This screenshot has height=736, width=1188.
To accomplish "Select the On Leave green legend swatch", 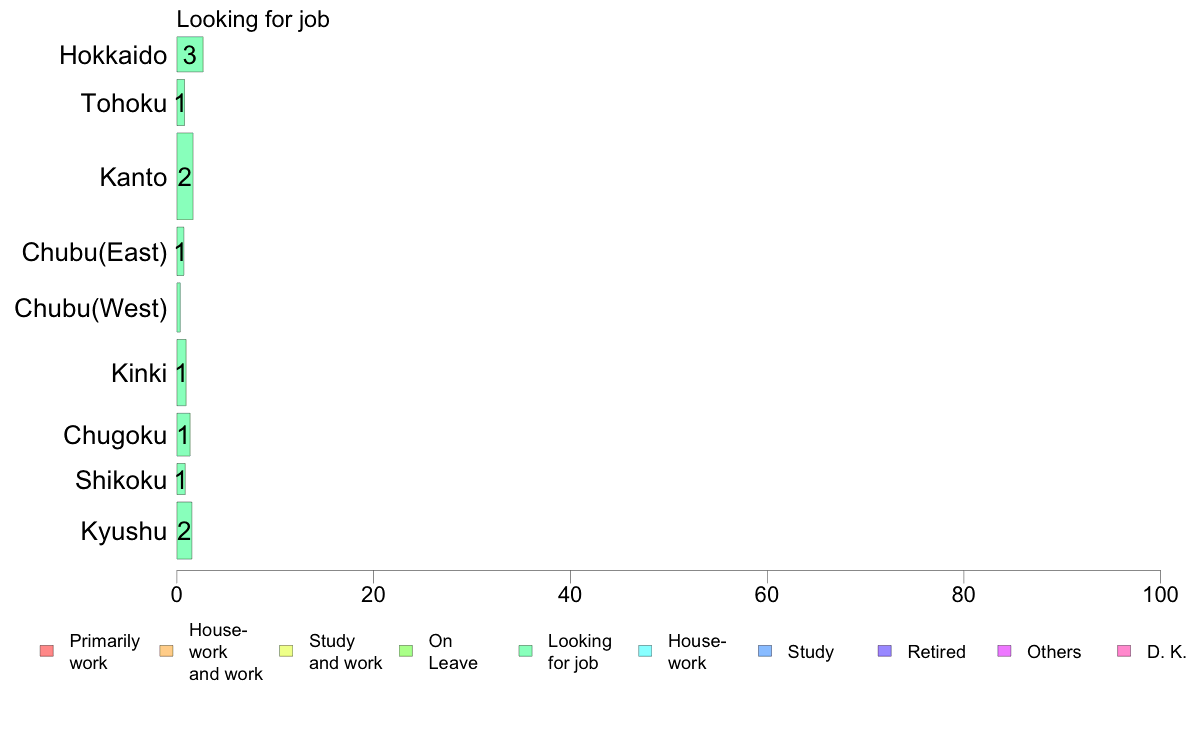I will point(405,651).
